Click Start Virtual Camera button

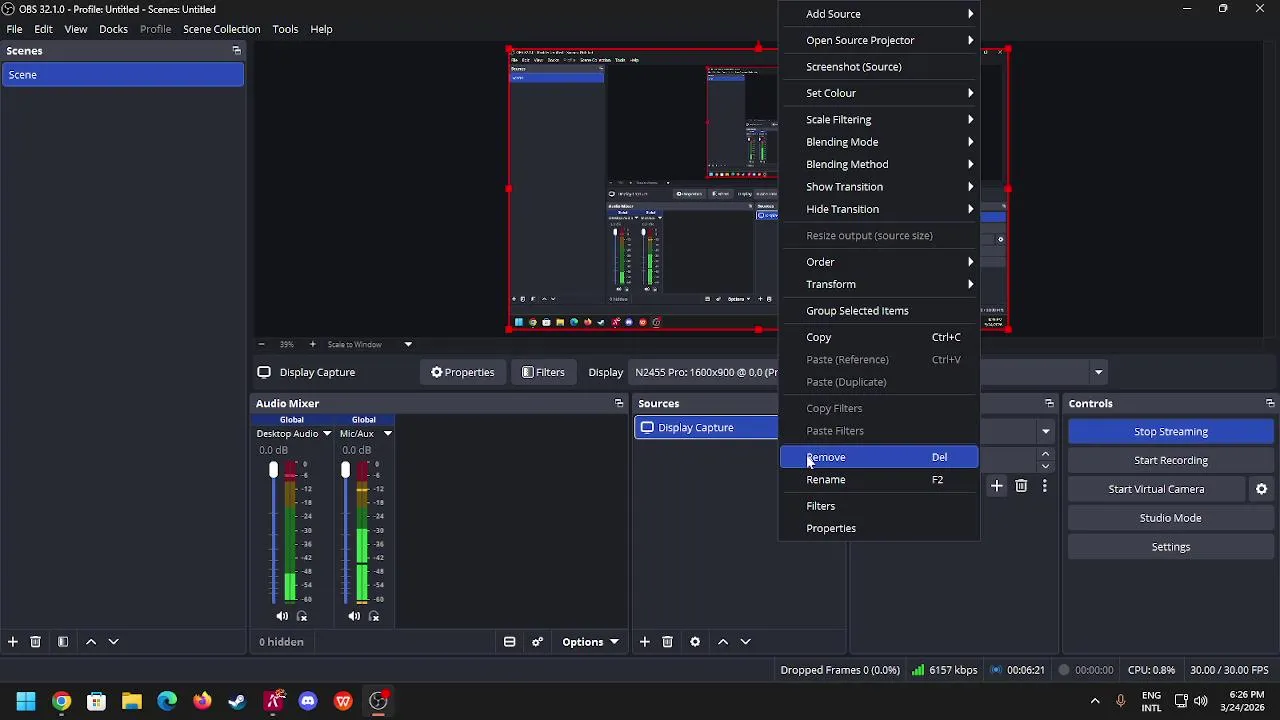pyautogui.click(x=1156, y=489)
